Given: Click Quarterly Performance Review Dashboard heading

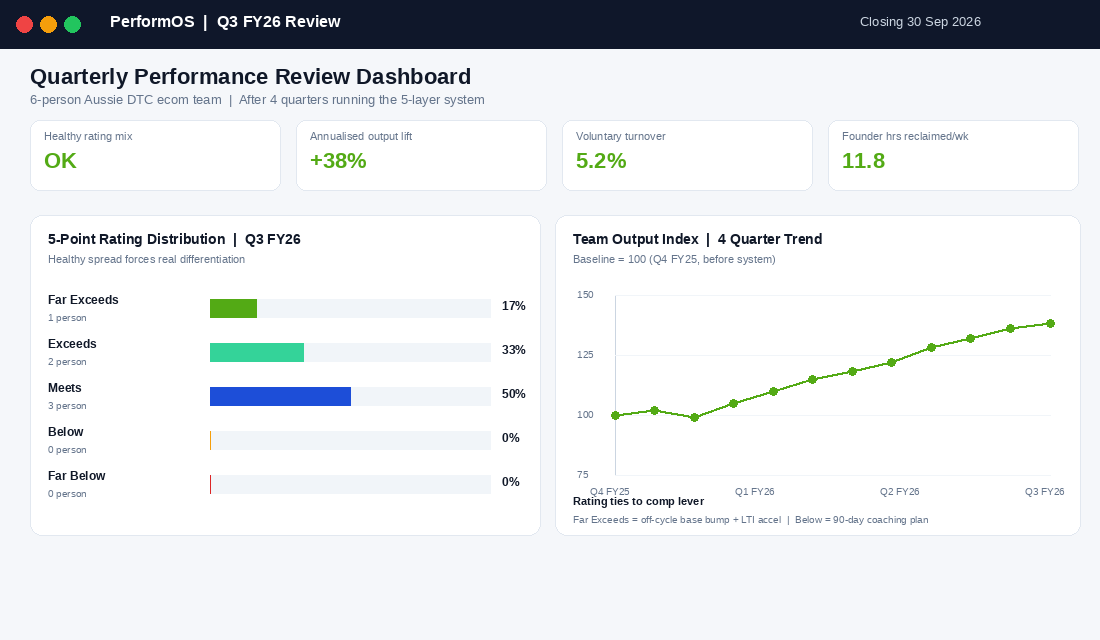Looking at the screenshot, I should (250, 76).
